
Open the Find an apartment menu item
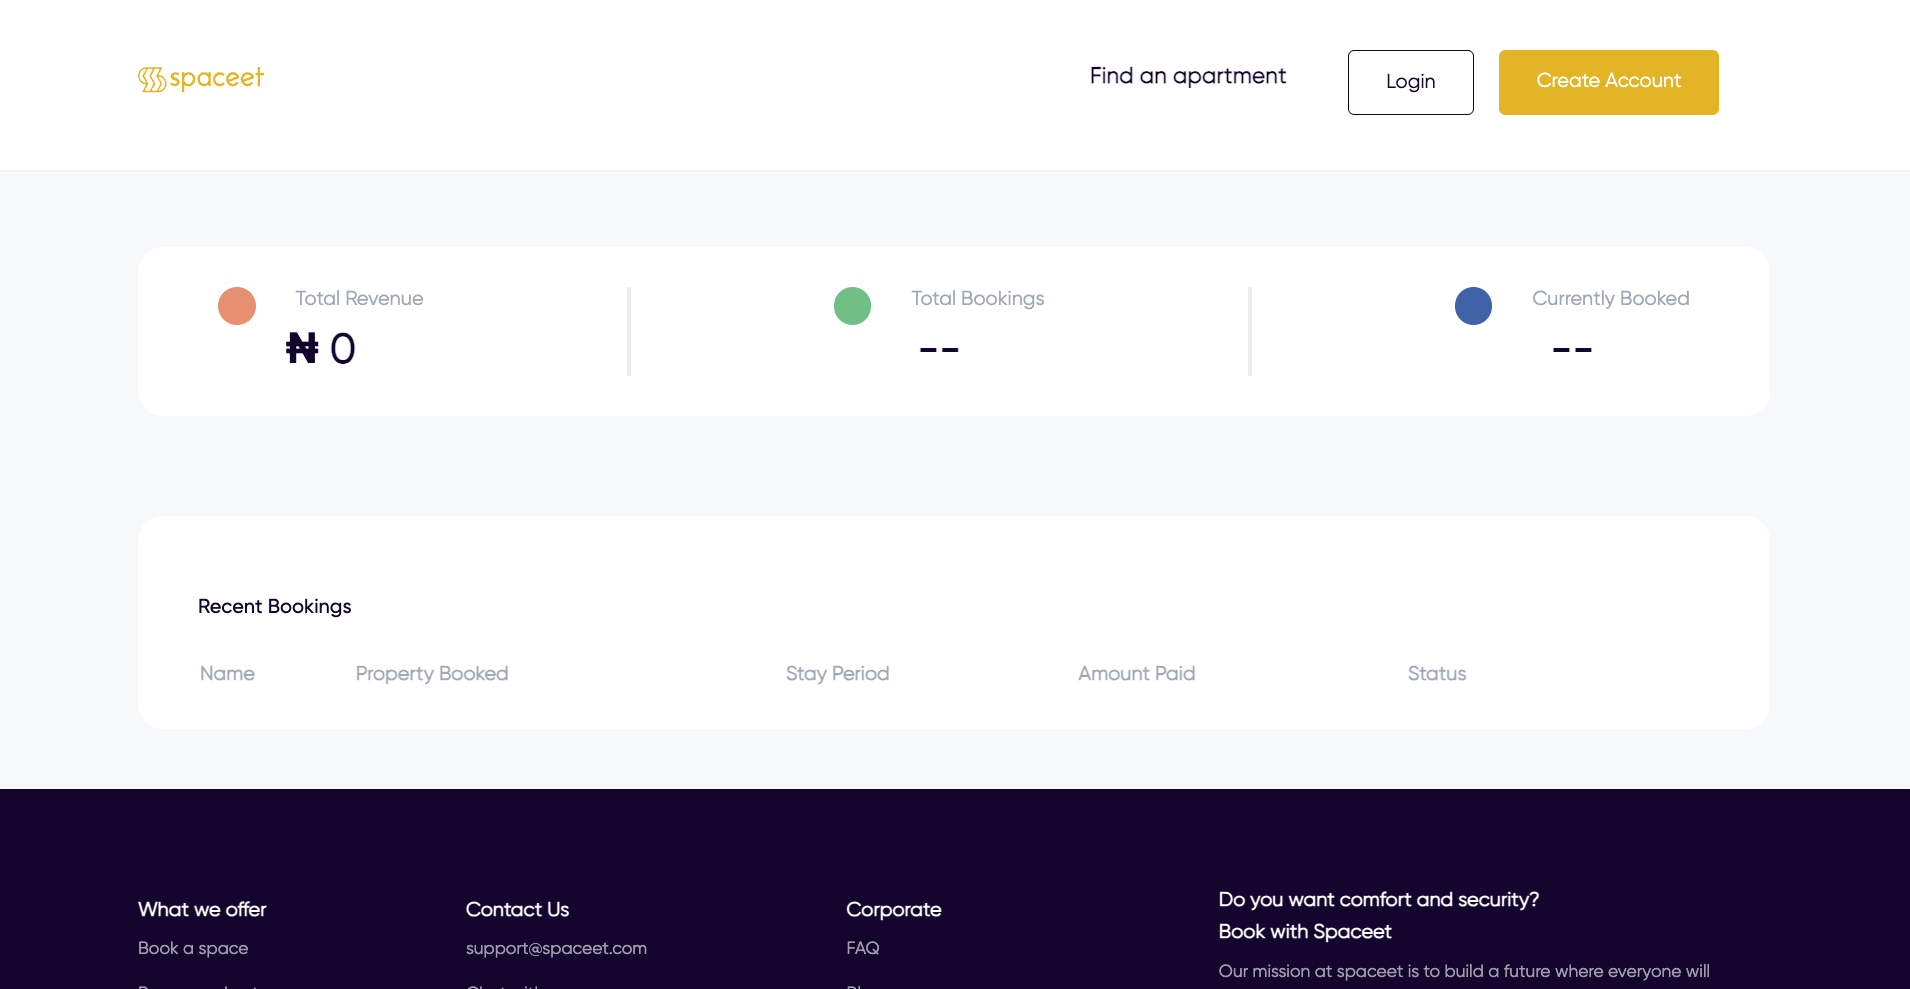pos(1188,76)
